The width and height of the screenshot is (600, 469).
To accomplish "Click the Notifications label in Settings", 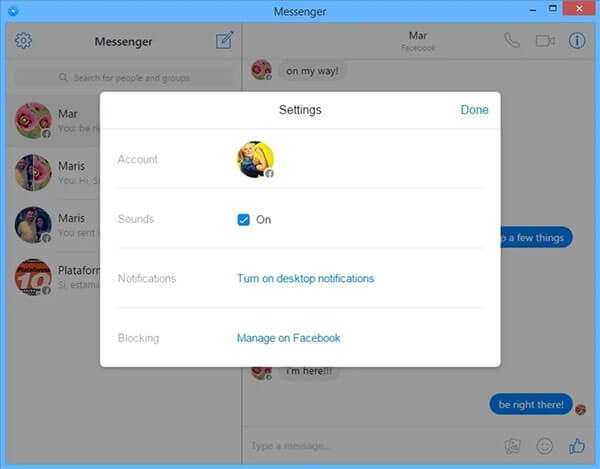I will pyautogui.click(x=147, y=278).
